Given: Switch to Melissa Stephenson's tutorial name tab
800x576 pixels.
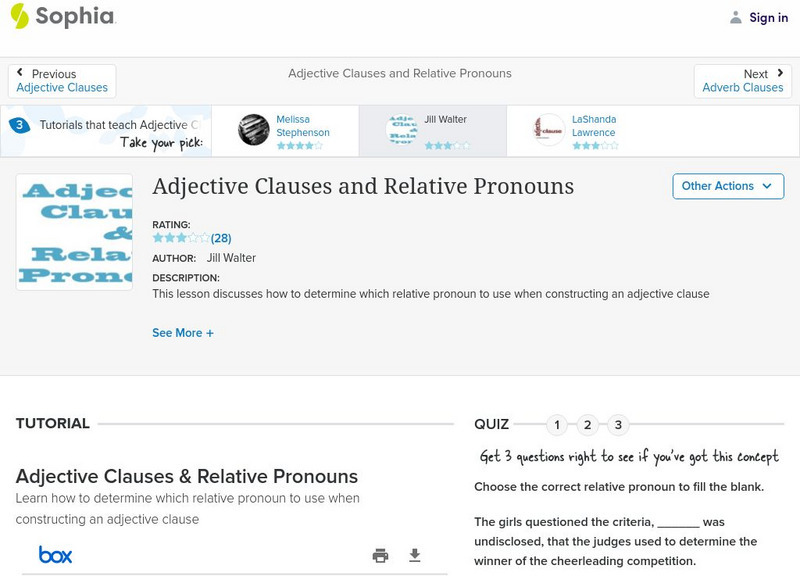Looking at the screenshot, I should (x=302, y=126).
